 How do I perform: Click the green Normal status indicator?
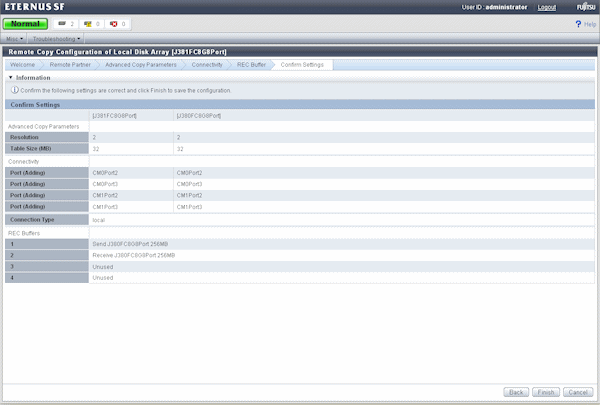tap(25, 24)
